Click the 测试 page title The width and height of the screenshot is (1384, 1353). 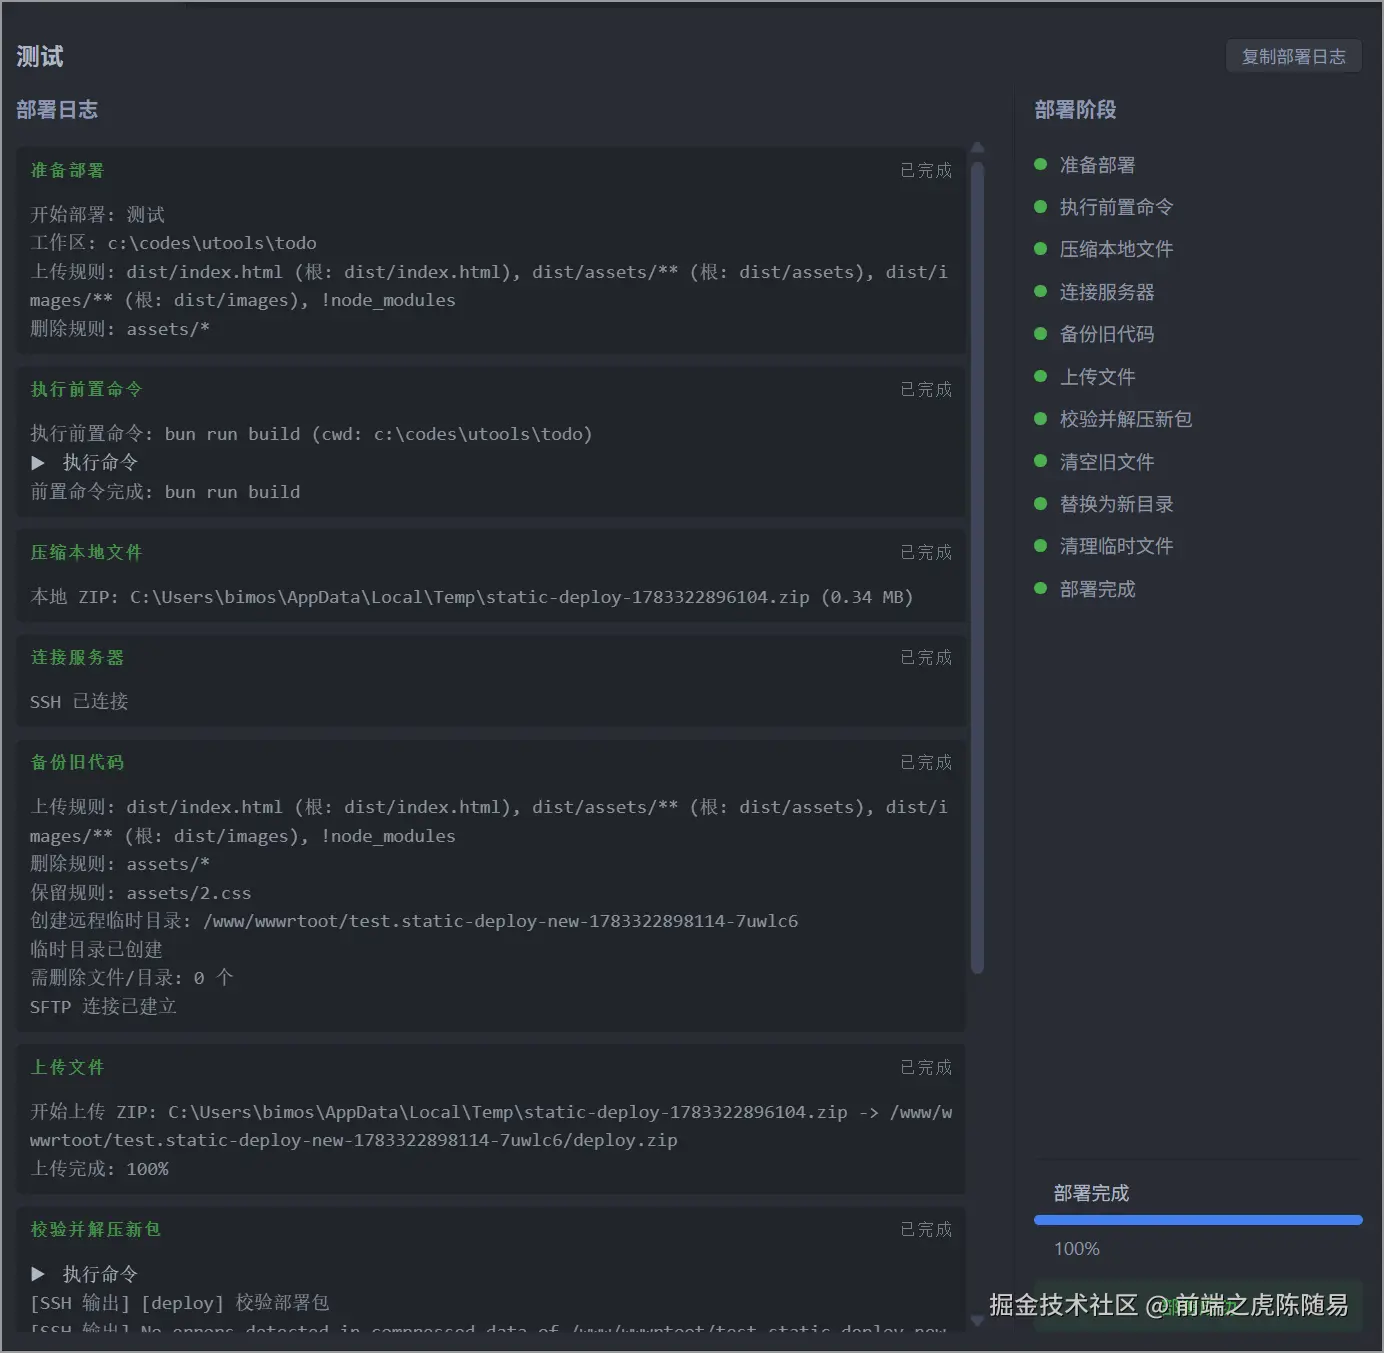(x=40, y=57)
